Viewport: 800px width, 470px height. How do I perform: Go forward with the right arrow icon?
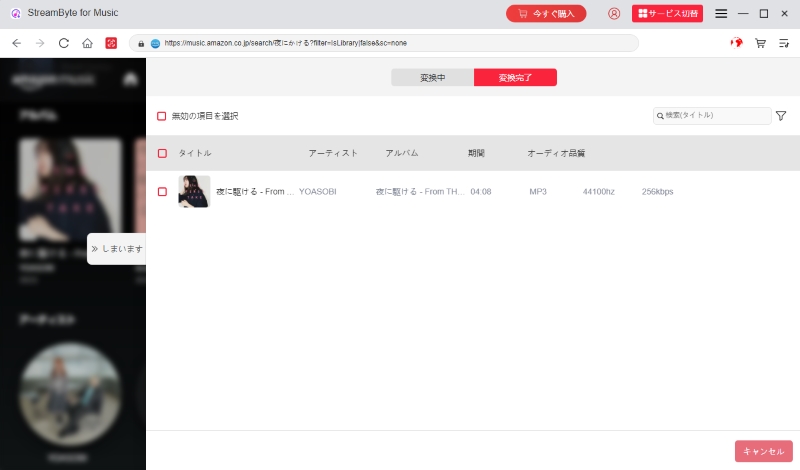[x=40, y=43]
